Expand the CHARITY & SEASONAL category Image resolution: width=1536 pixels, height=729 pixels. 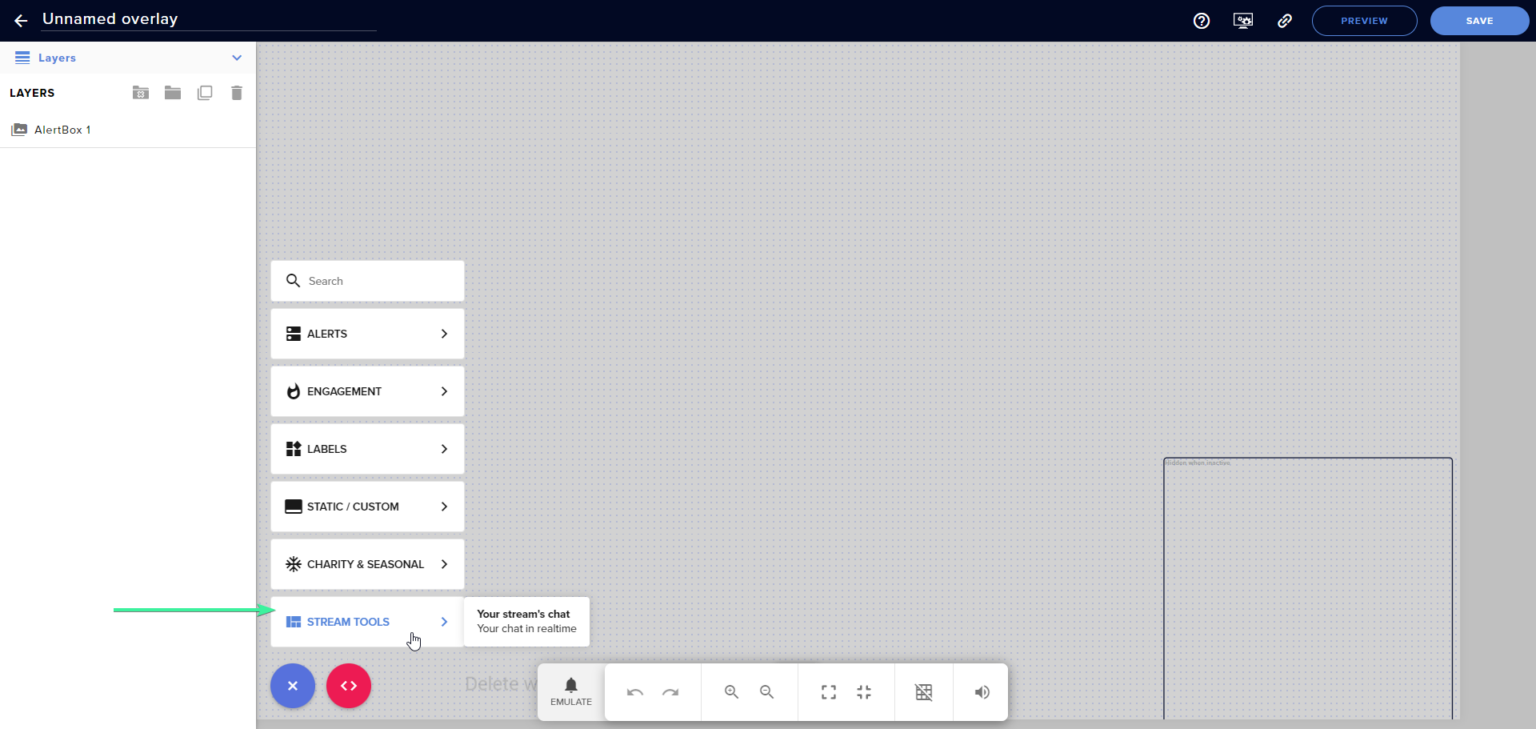tap(367, 563)
